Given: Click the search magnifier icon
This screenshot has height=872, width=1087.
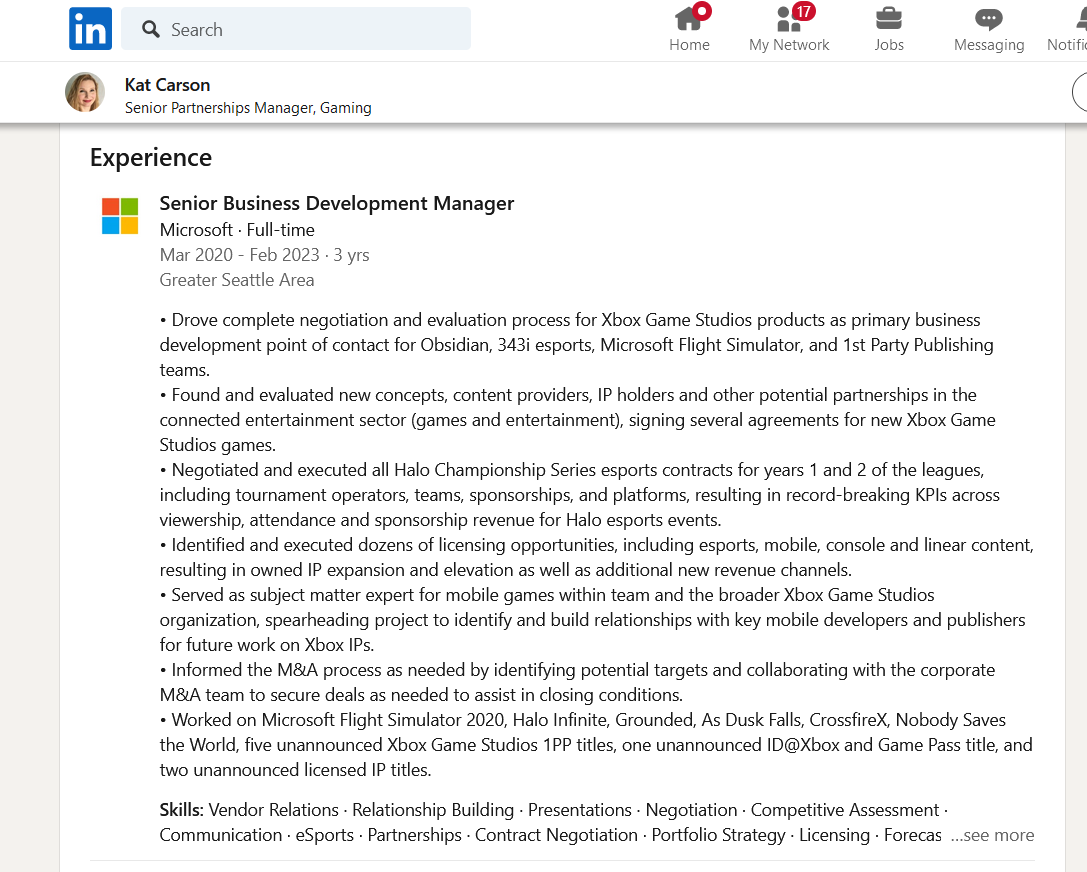Looking at the screenshot, I should 150,29.
